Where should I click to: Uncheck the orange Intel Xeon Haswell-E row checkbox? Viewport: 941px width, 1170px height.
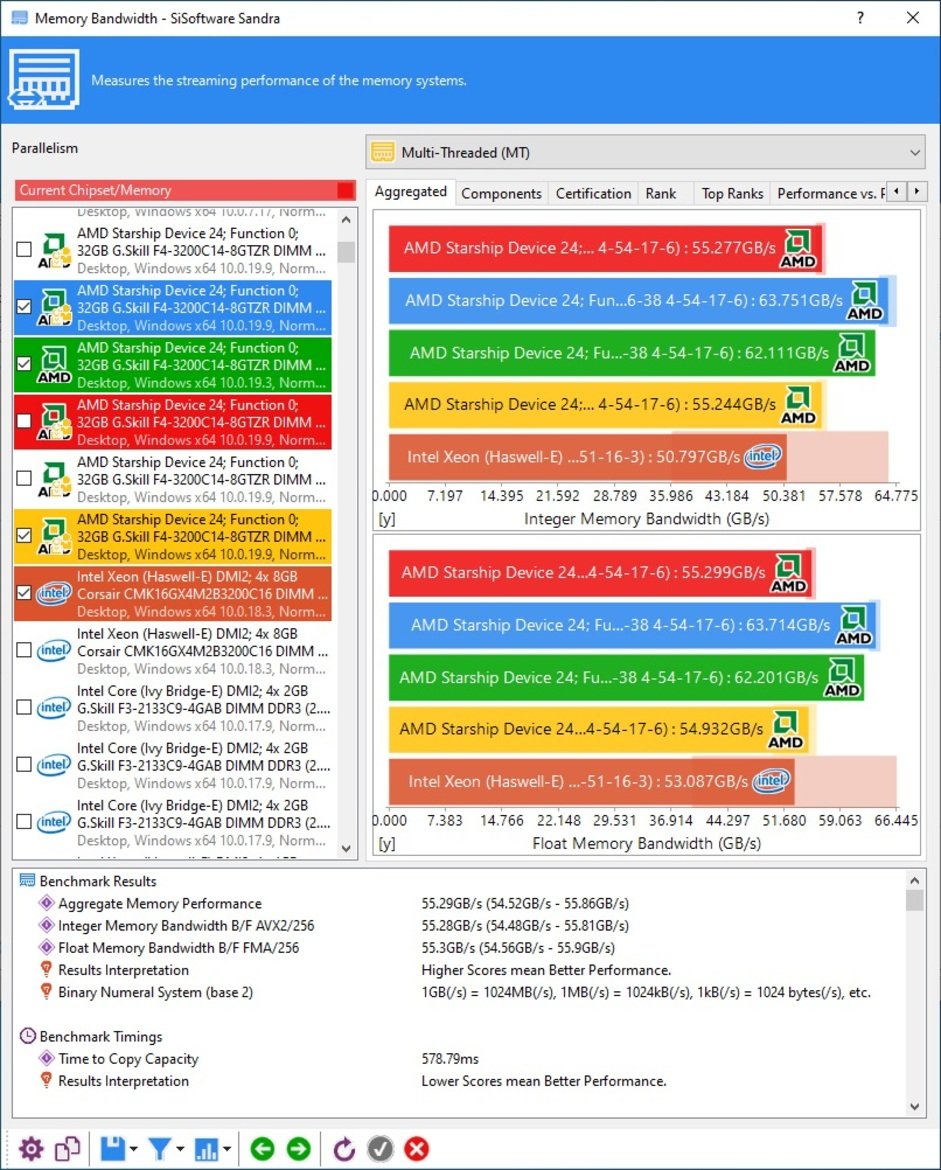pos(24,593)
